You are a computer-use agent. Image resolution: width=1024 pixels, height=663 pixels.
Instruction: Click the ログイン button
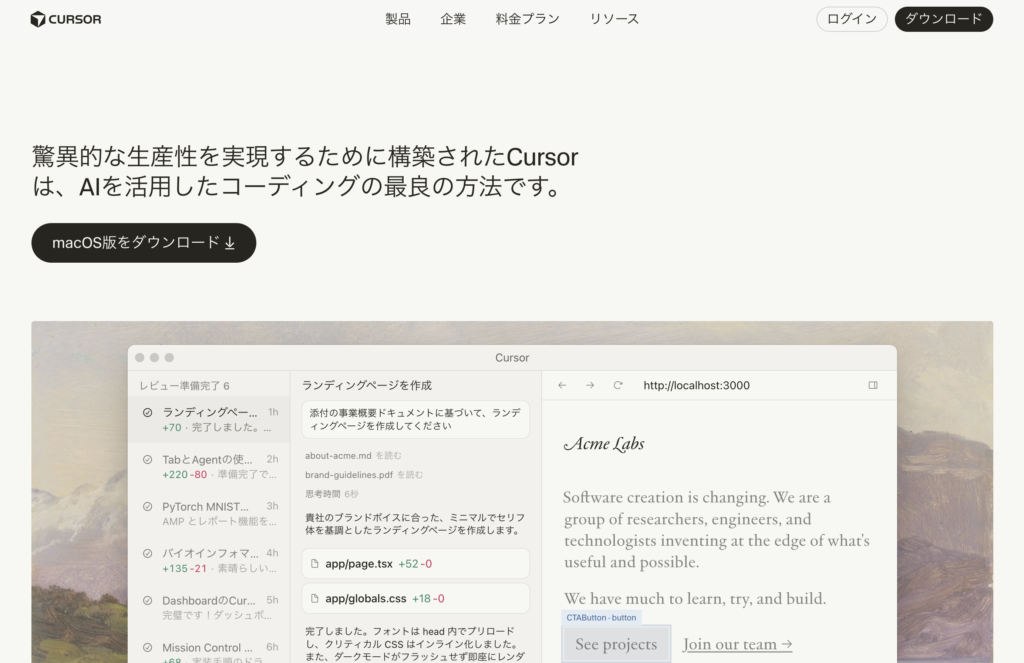851,19
